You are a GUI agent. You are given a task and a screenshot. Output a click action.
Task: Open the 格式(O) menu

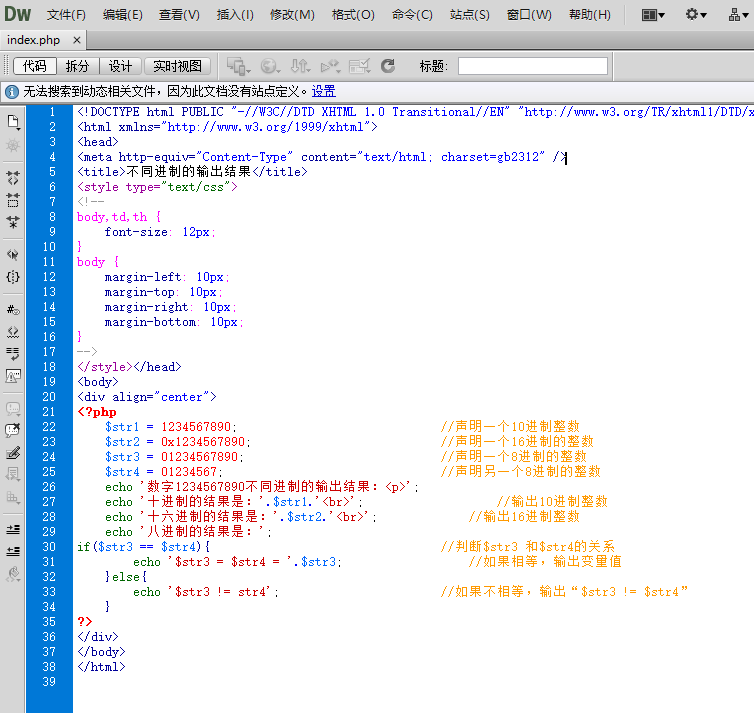point(353,15)
